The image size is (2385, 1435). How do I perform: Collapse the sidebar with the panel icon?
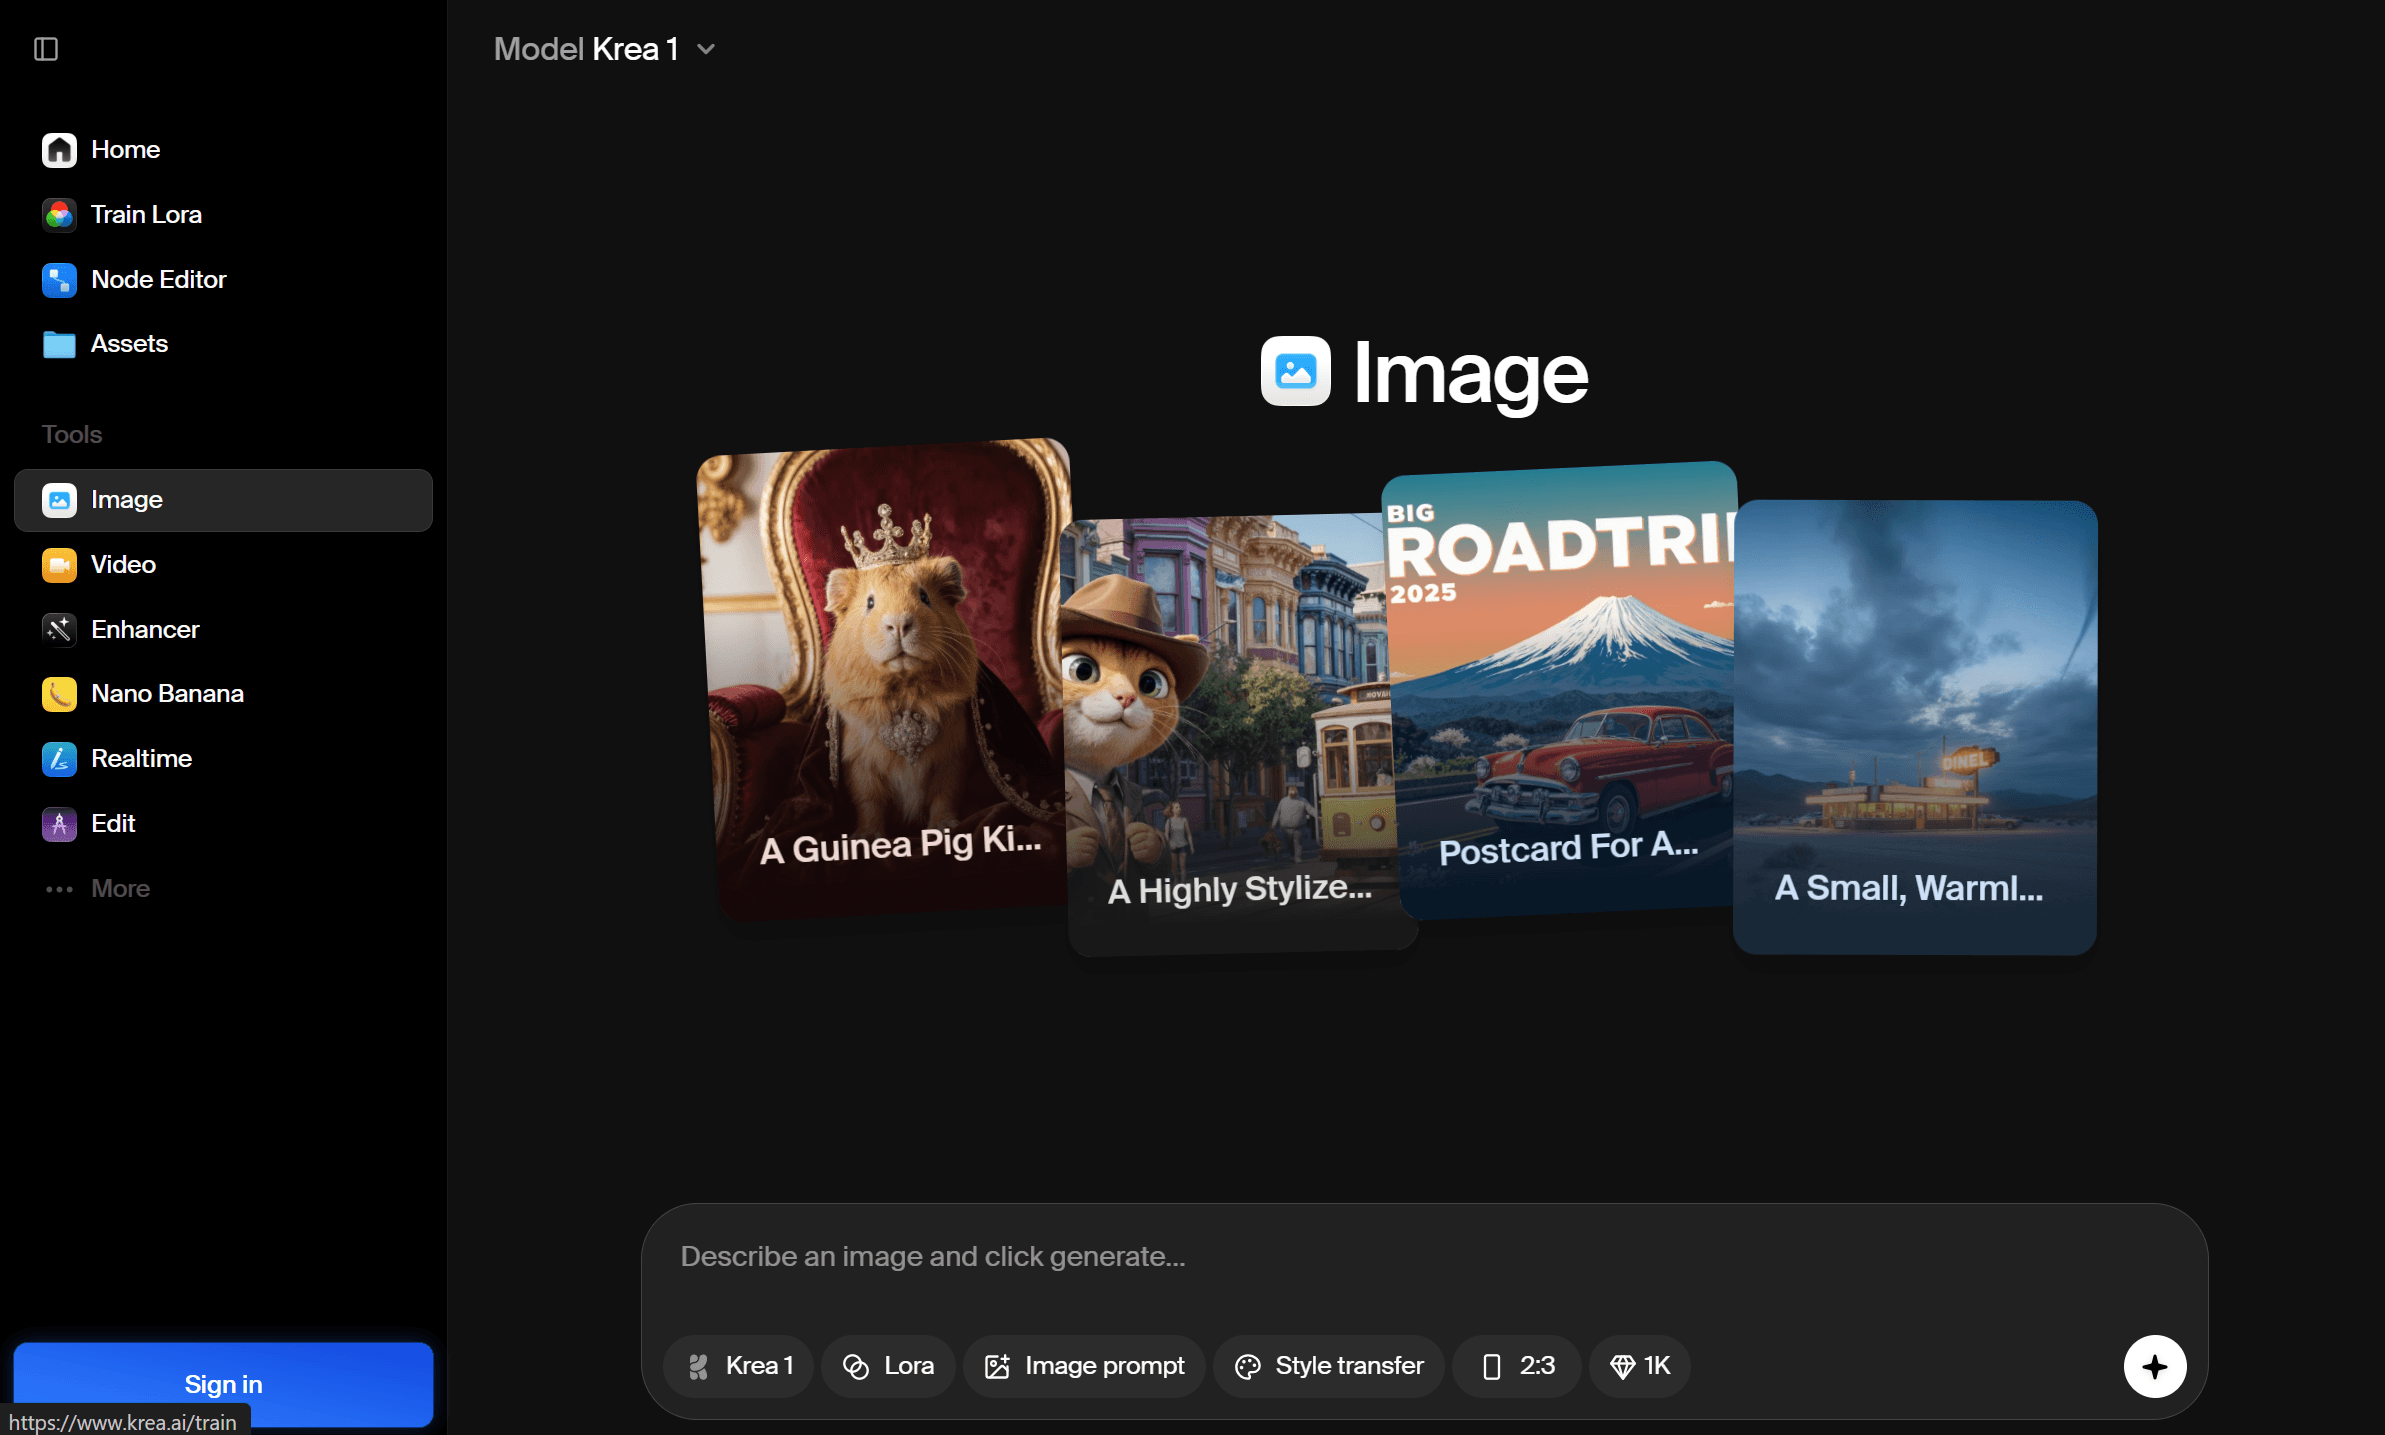(46, 49)
